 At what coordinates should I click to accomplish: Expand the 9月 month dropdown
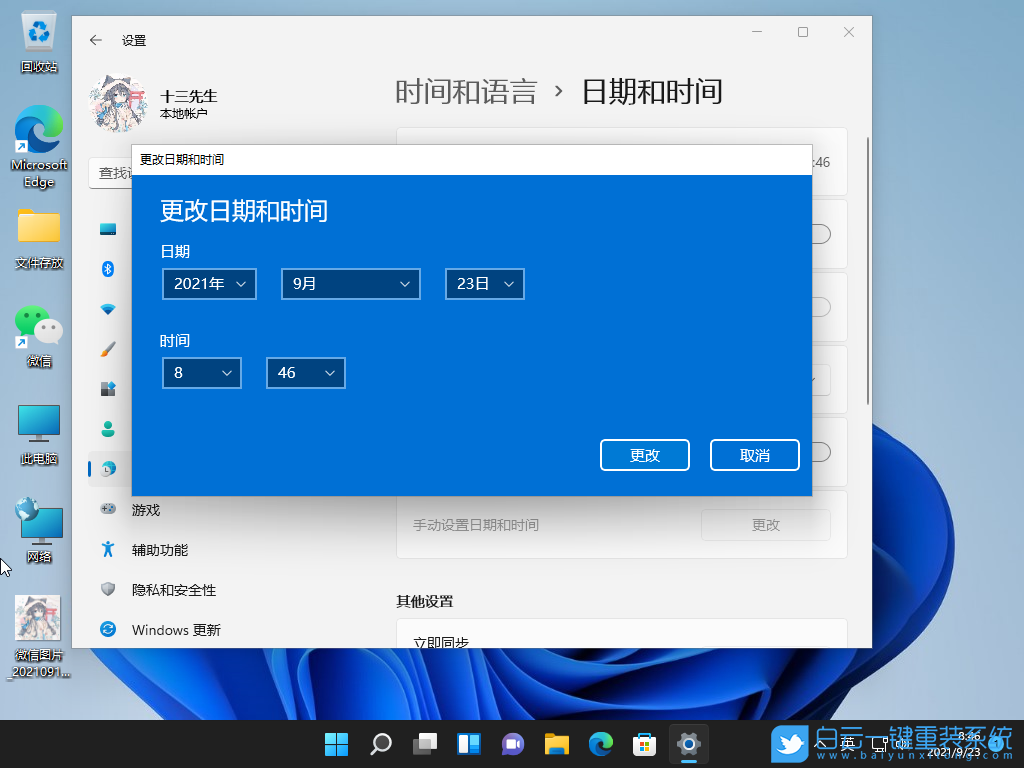[x=350, y=284]
